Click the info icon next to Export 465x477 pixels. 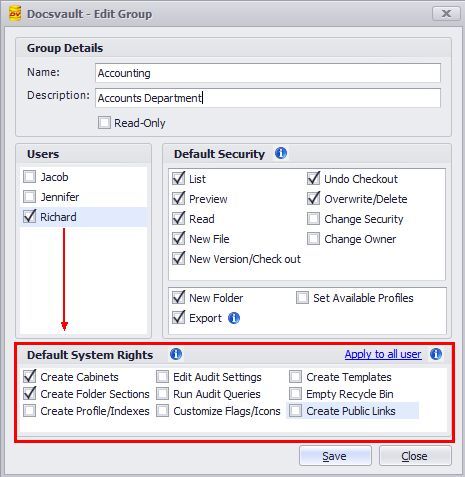pos(234,318)
